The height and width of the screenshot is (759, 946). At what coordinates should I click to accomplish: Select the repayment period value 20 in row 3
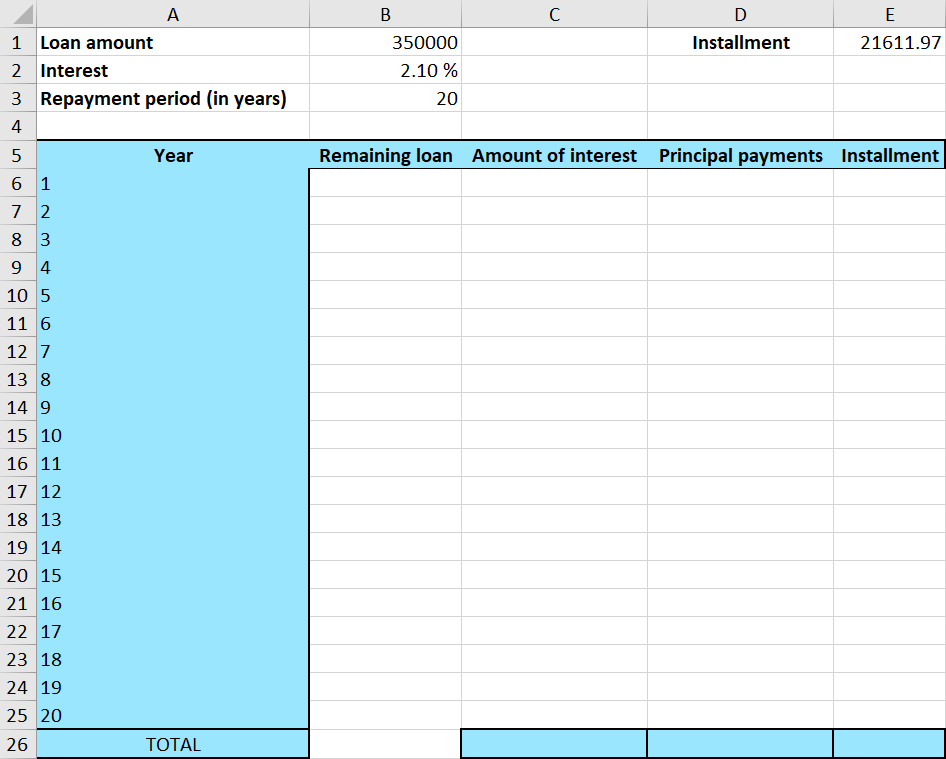[x=385, y=98]
